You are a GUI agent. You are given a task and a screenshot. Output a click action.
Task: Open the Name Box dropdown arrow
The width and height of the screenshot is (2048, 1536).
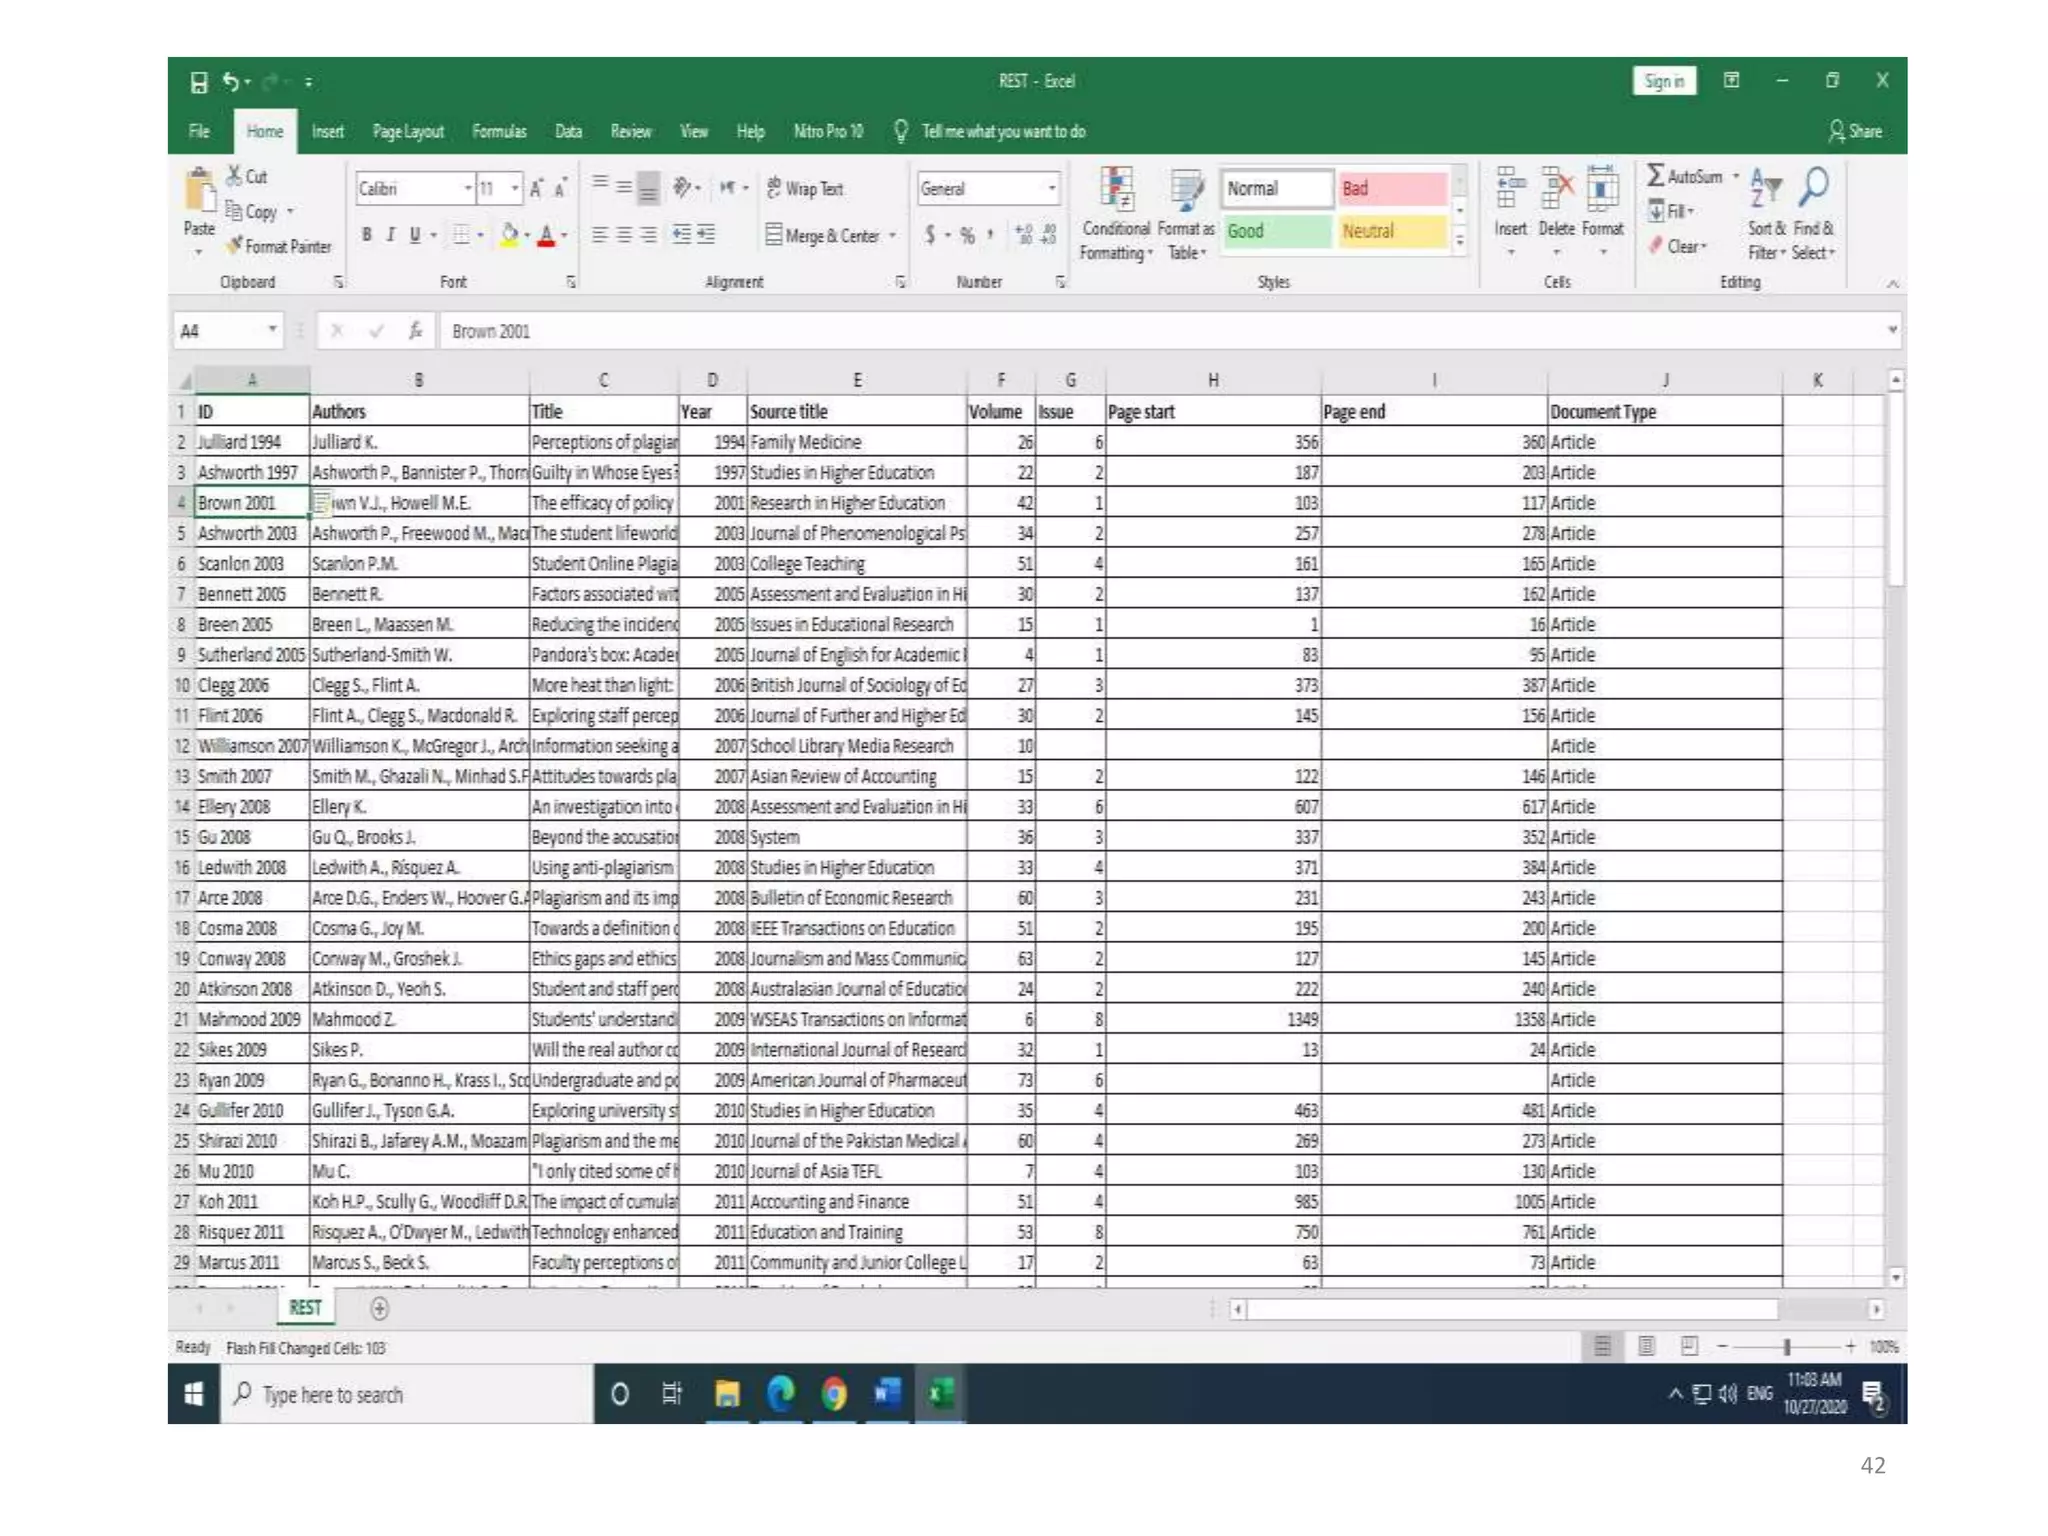pyautogui.click(x=271, y=330)
